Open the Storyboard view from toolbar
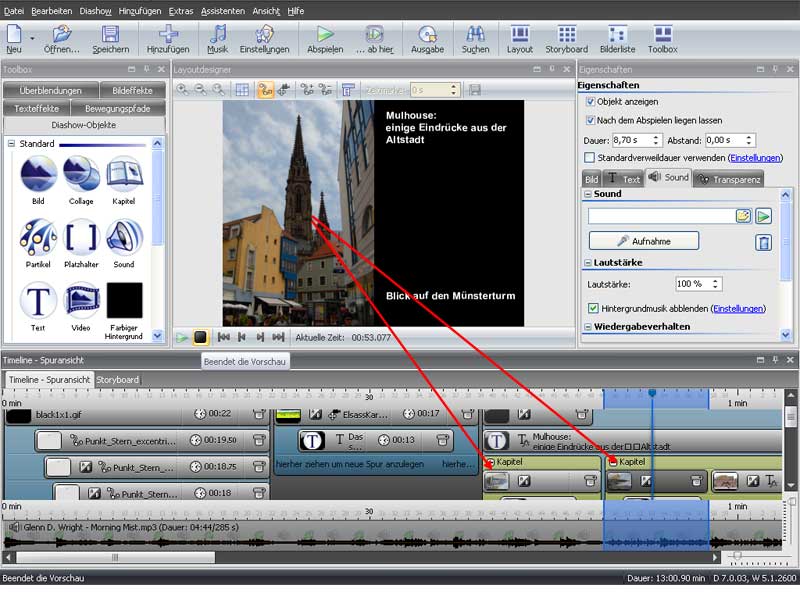The image size is (800, 600). [x=566, y=38]
